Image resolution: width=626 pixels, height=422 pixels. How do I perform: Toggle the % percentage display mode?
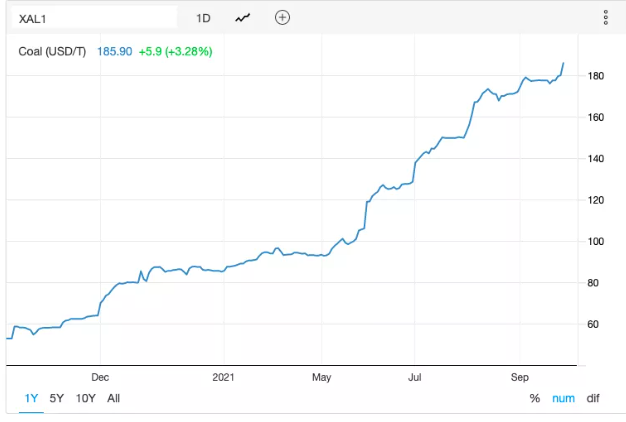[535, 398]
